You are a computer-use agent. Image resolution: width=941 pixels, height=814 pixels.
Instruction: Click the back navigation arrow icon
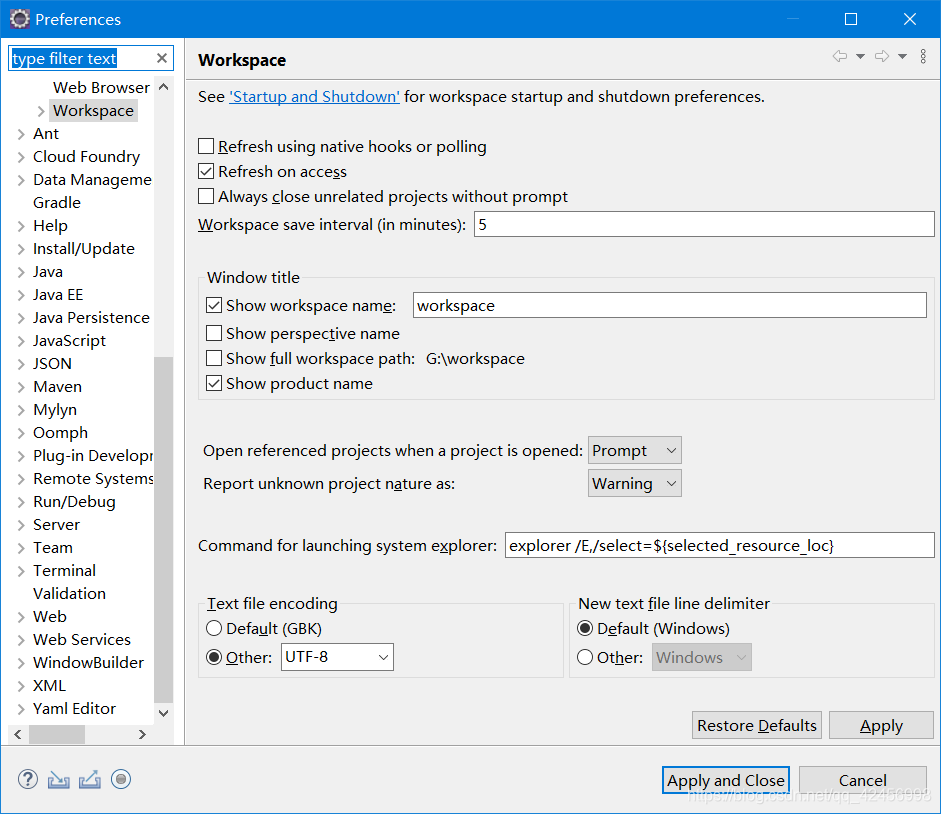(x=840, y=56)
